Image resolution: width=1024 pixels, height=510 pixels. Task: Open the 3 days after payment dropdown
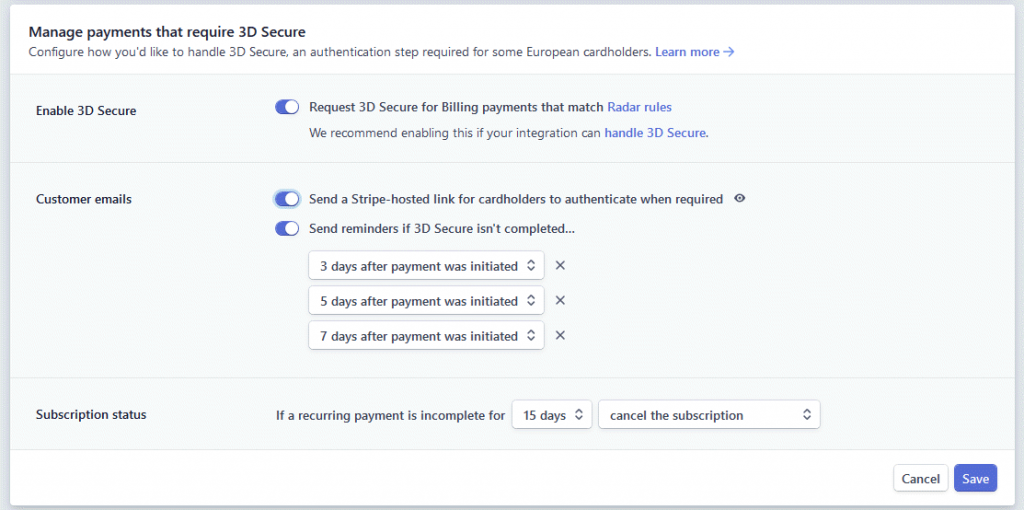(x=426, y=266)
